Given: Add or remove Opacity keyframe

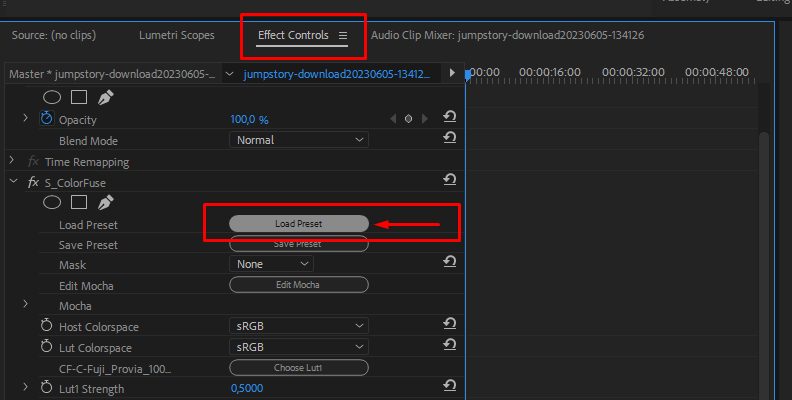Looking at the screenshot, I should [408, 119].
